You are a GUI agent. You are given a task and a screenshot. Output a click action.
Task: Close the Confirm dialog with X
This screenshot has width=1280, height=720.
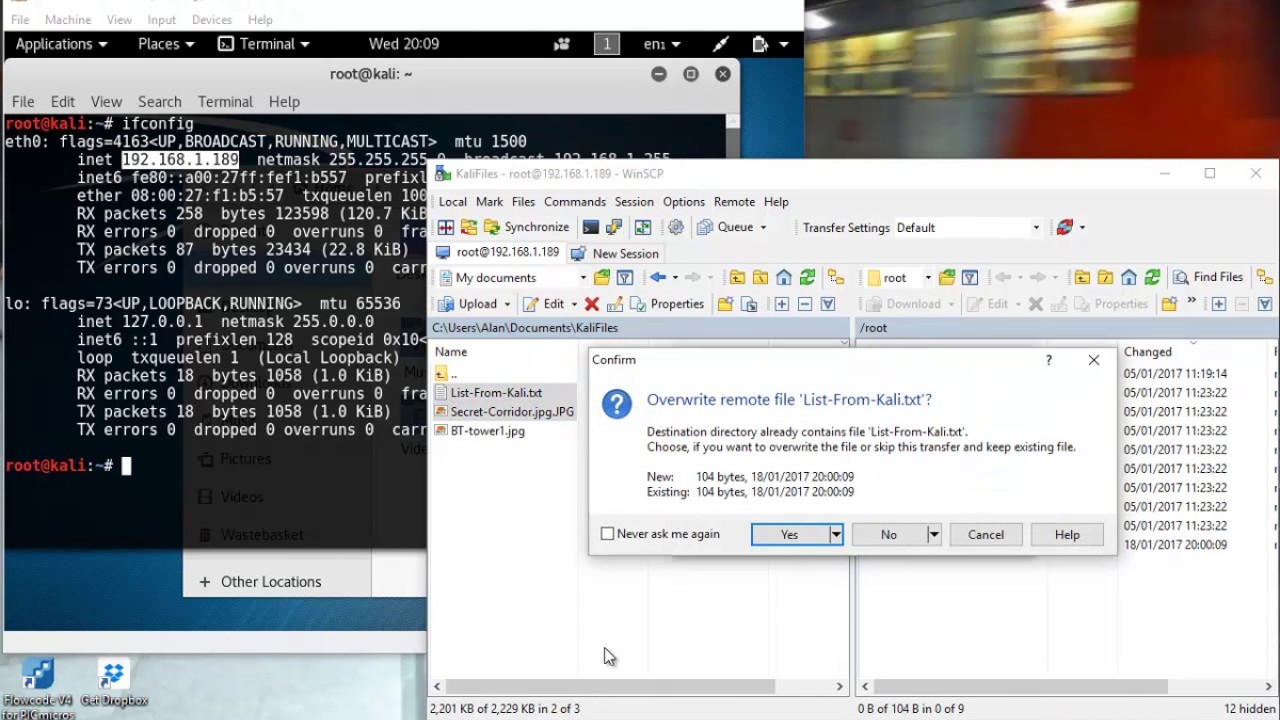[x=1094, y=360]
